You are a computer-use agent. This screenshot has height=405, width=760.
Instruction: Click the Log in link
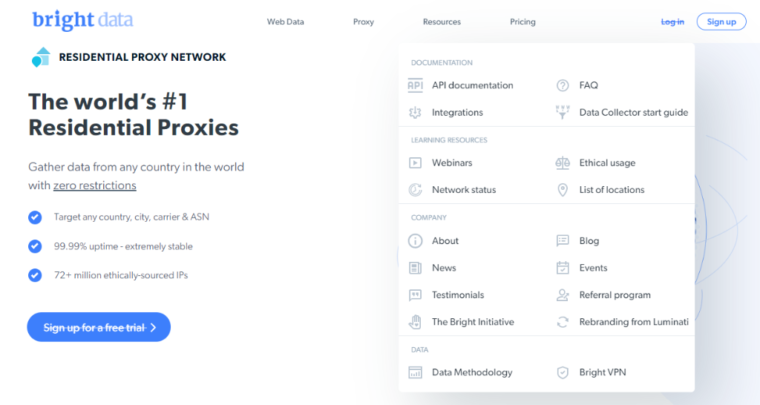click(x=673, y=22)
